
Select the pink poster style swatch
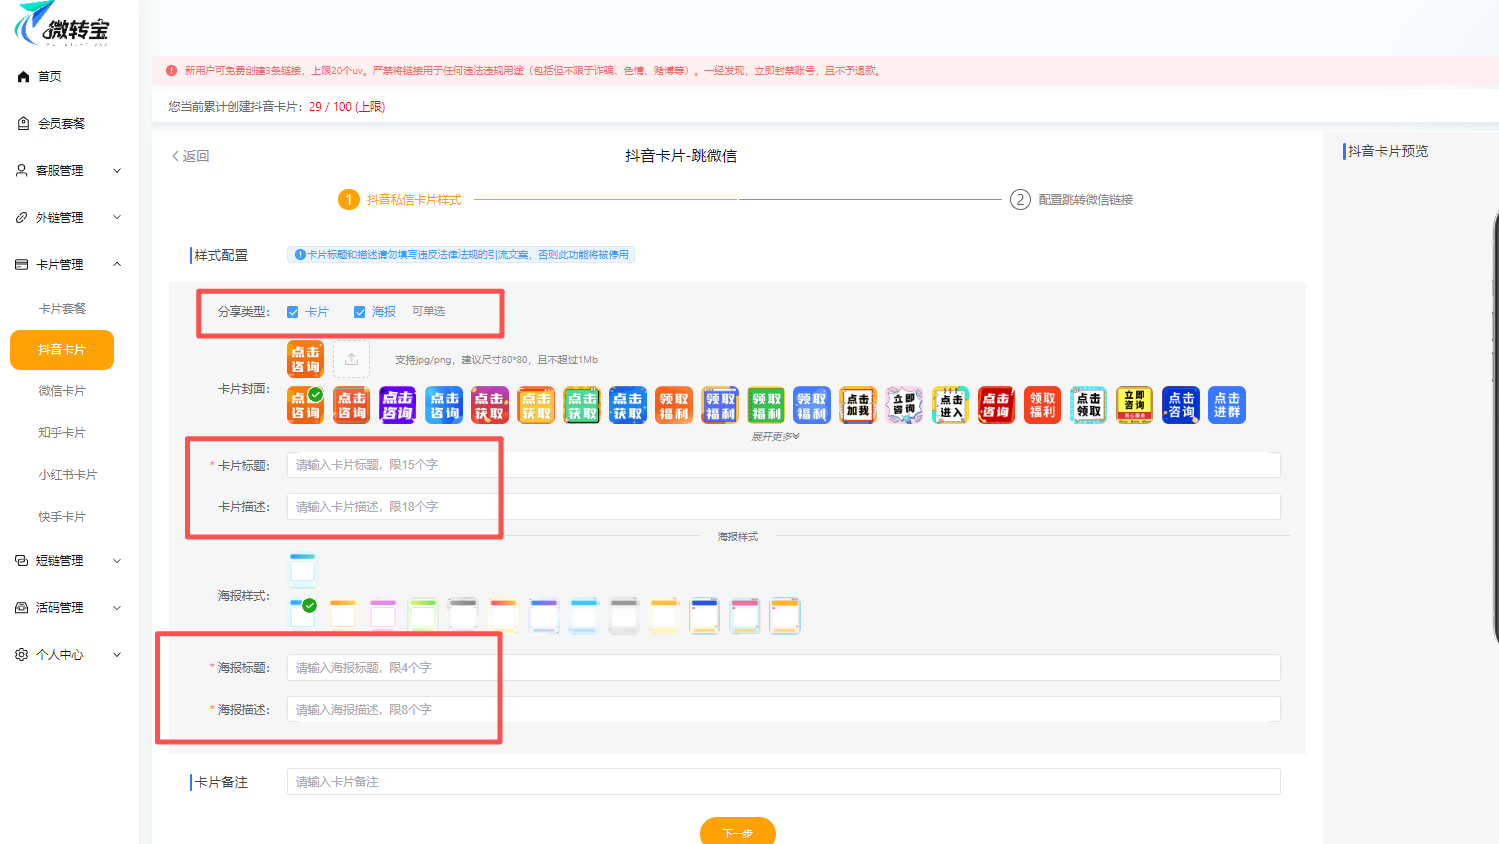coord(383,615)
